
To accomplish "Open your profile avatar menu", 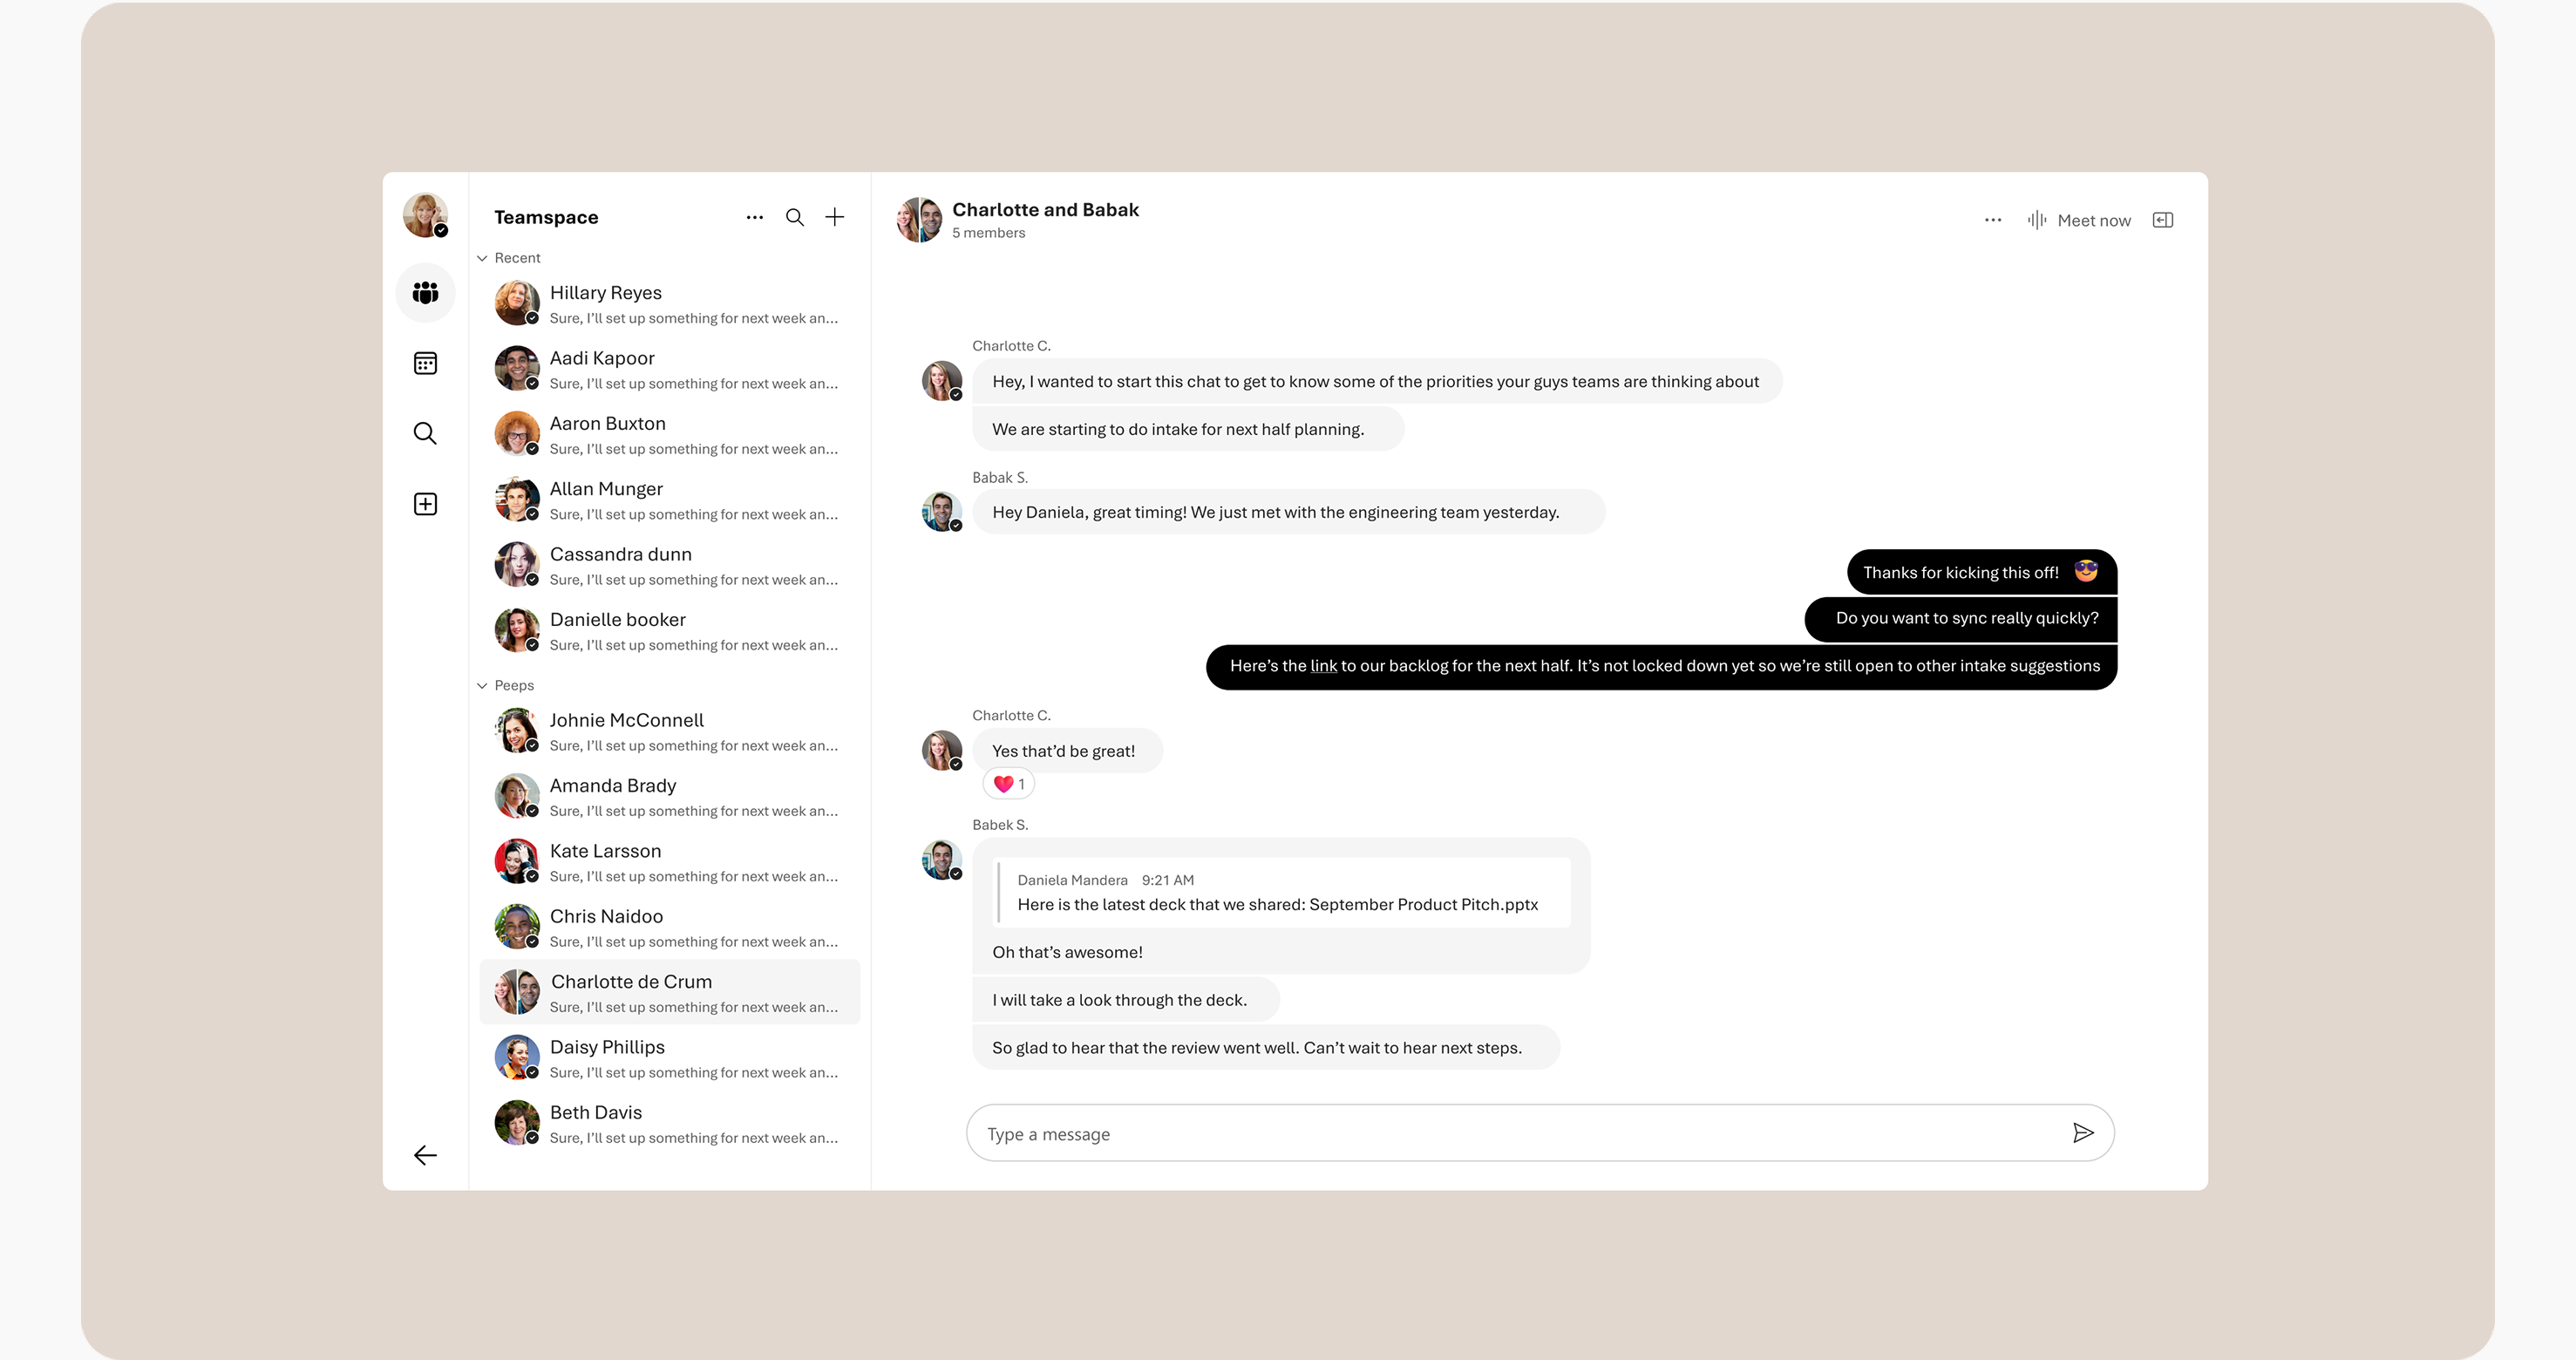I will [x=425, y=215].
